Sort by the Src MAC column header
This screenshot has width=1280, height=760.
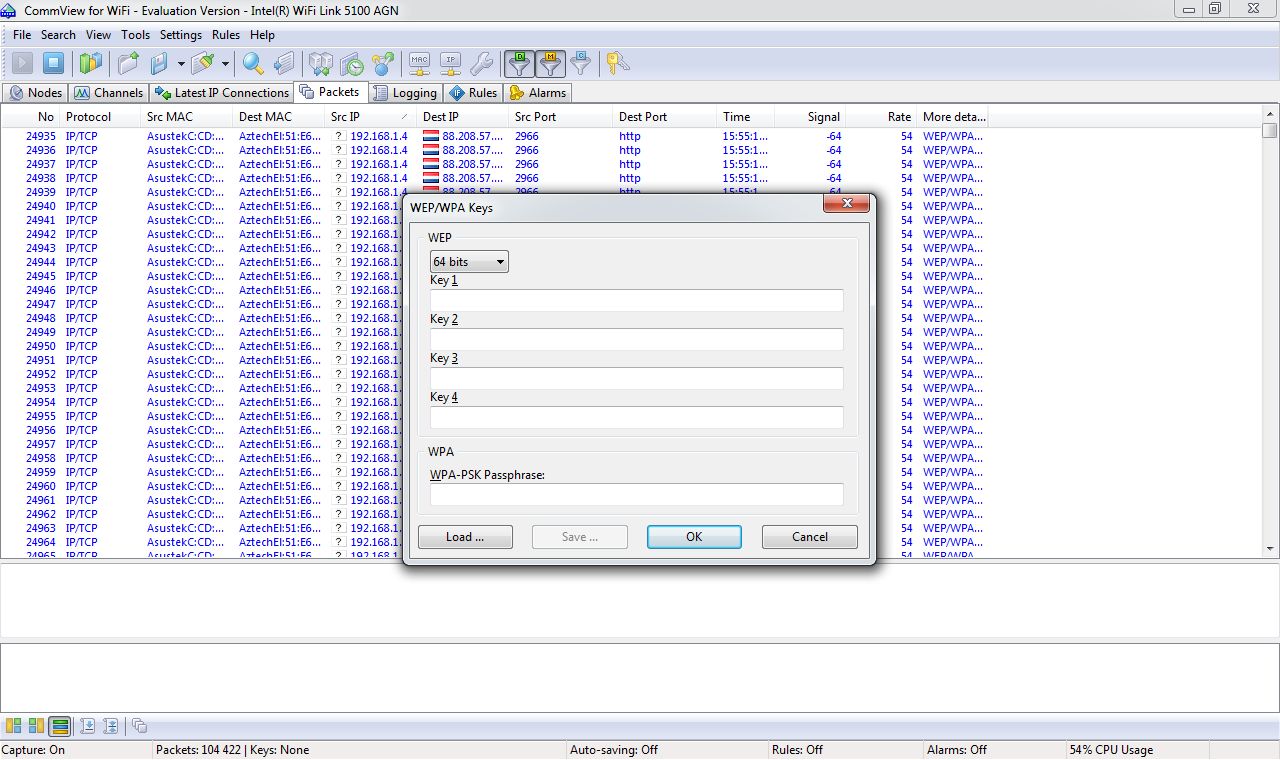click(x=187, y=117)
